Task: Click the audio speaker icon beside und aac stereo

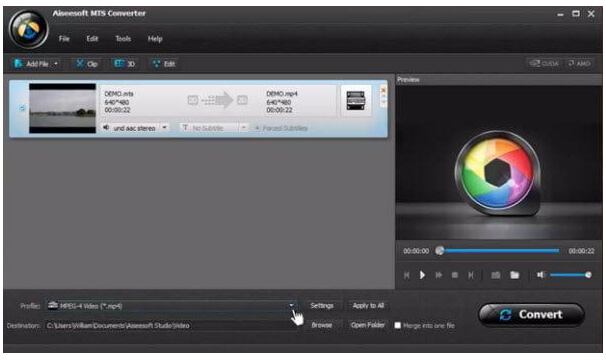Action: [x=106, y=128]
